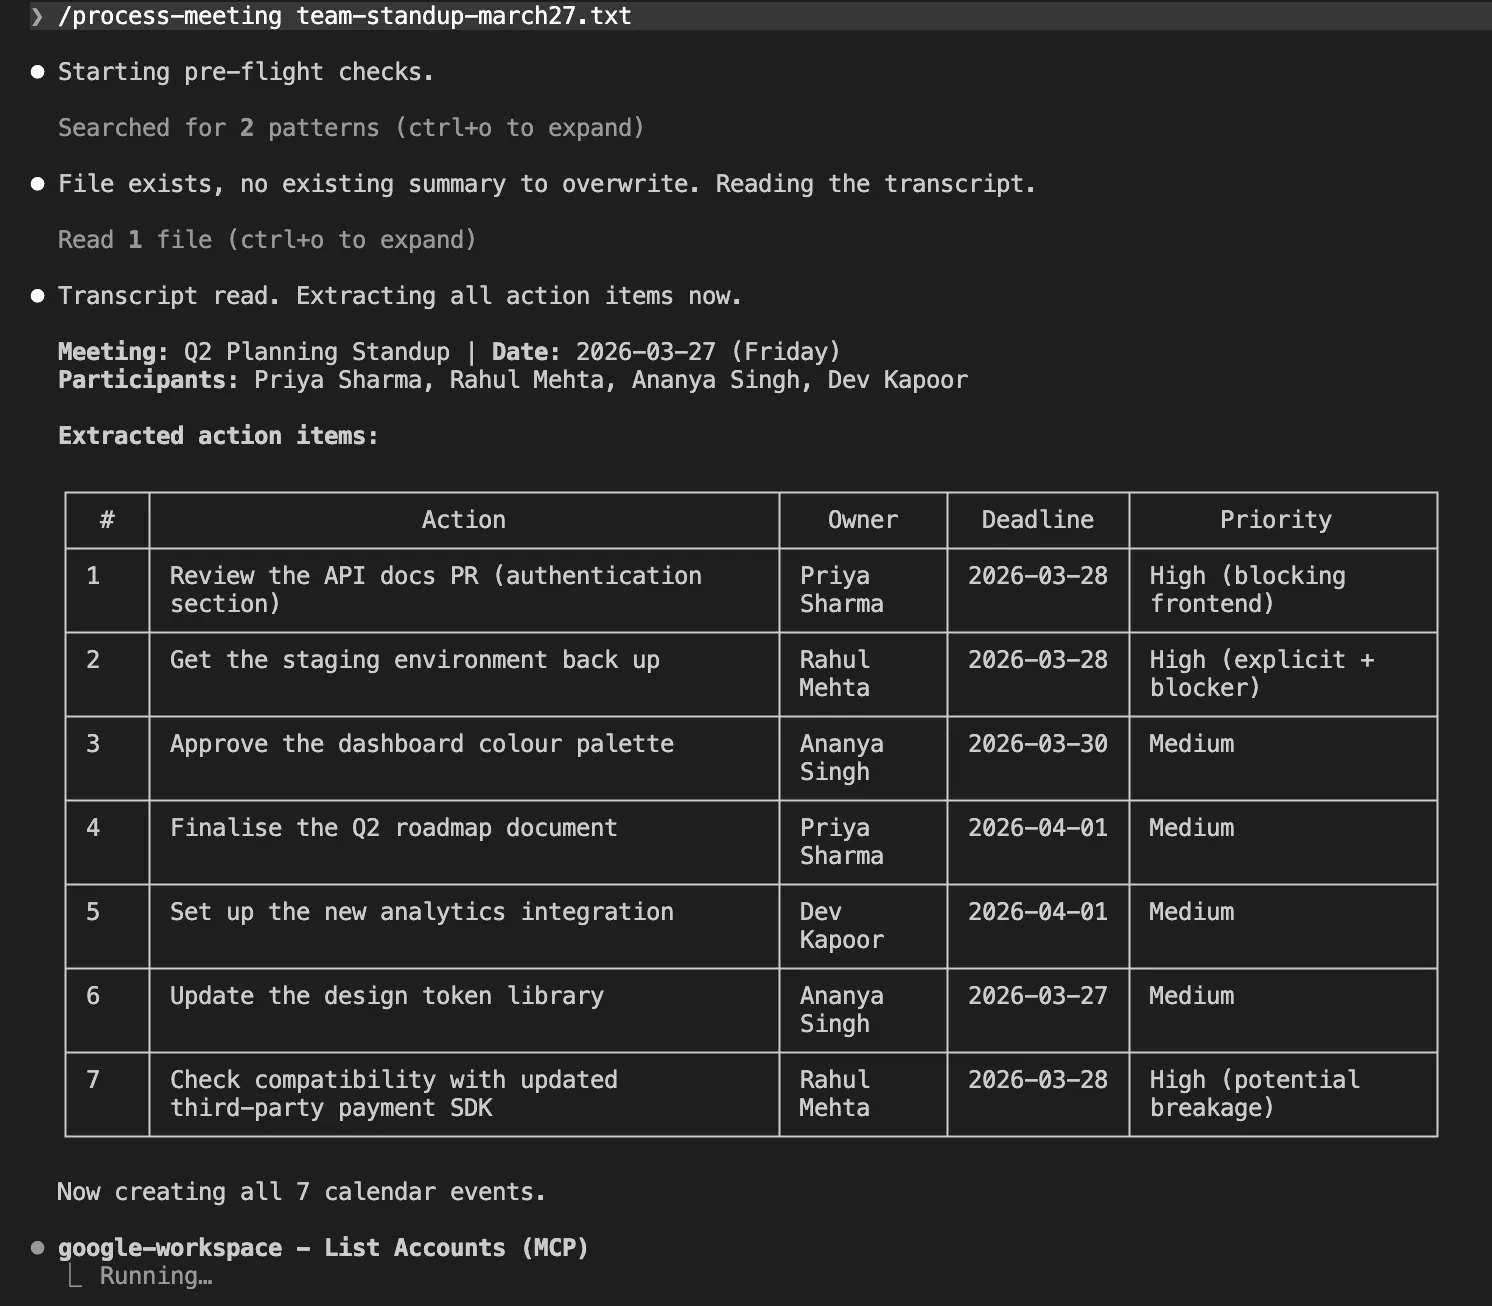Click the bullet next to the "File exists" status
1492x1306 pixels.
coord(38,183)
